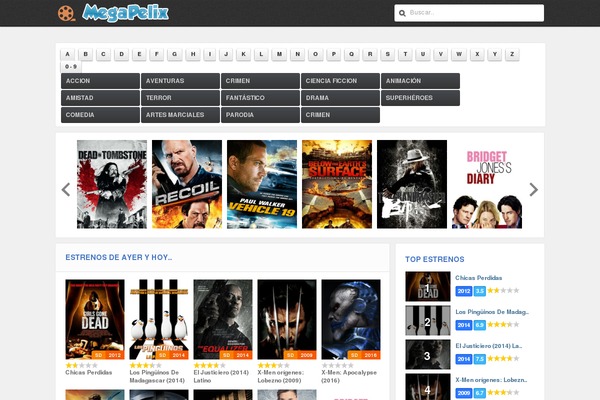Viewport: 600px width, 400px height.
Task: Filter movies by letter A
Action: [x=67, y=54]
